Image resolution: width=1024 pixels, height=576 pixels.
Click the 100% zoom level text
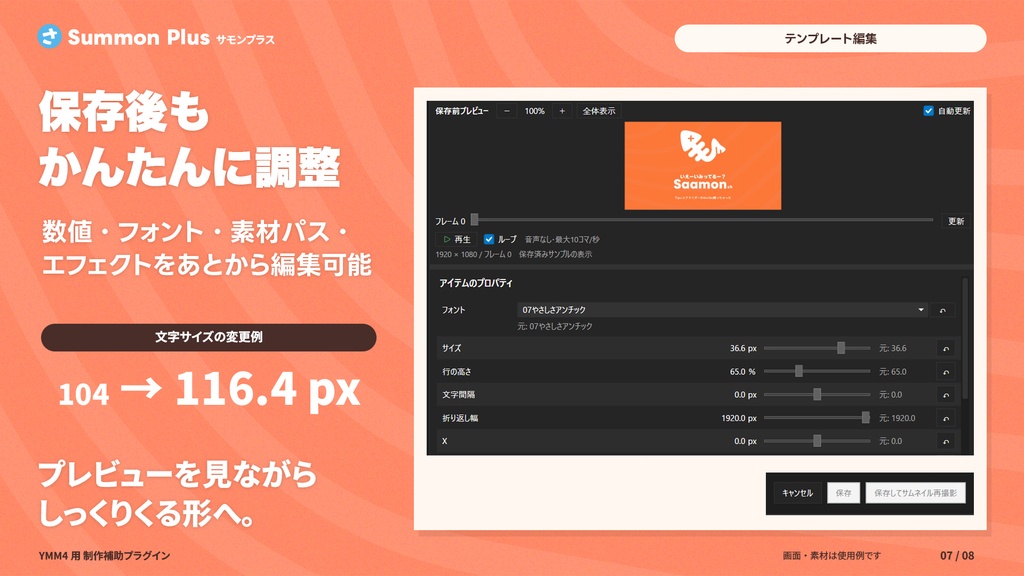pos(534,111)
